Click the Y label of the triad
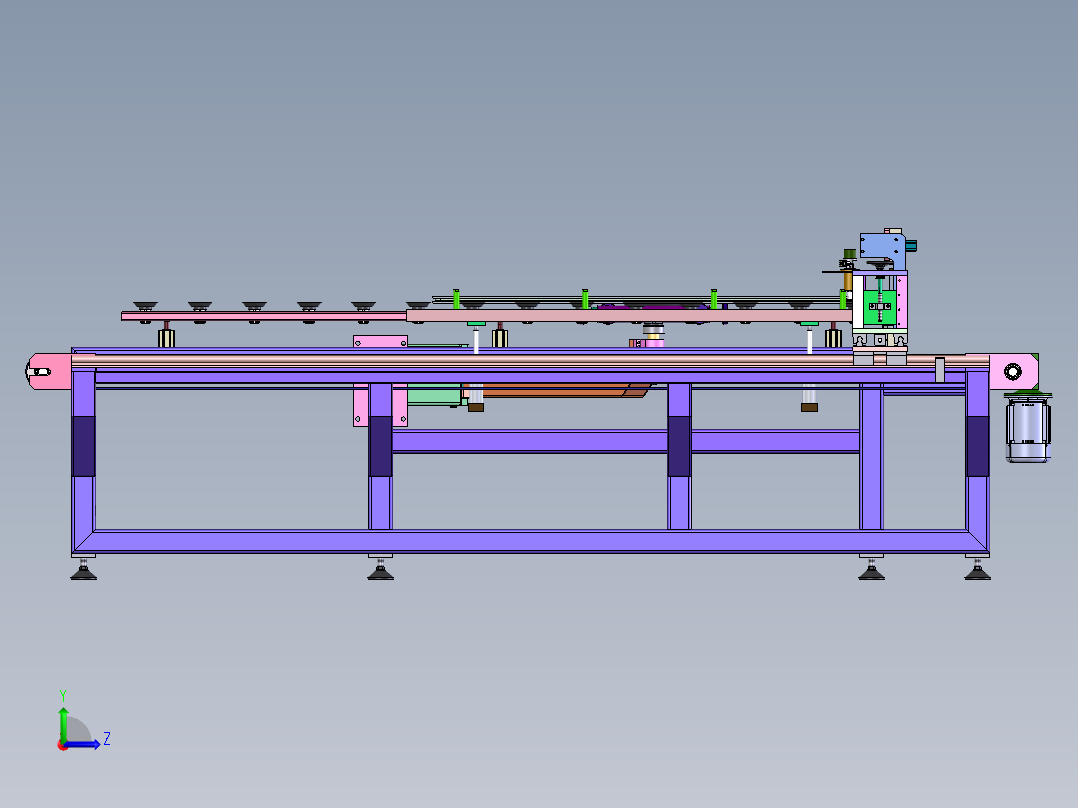 63,695
